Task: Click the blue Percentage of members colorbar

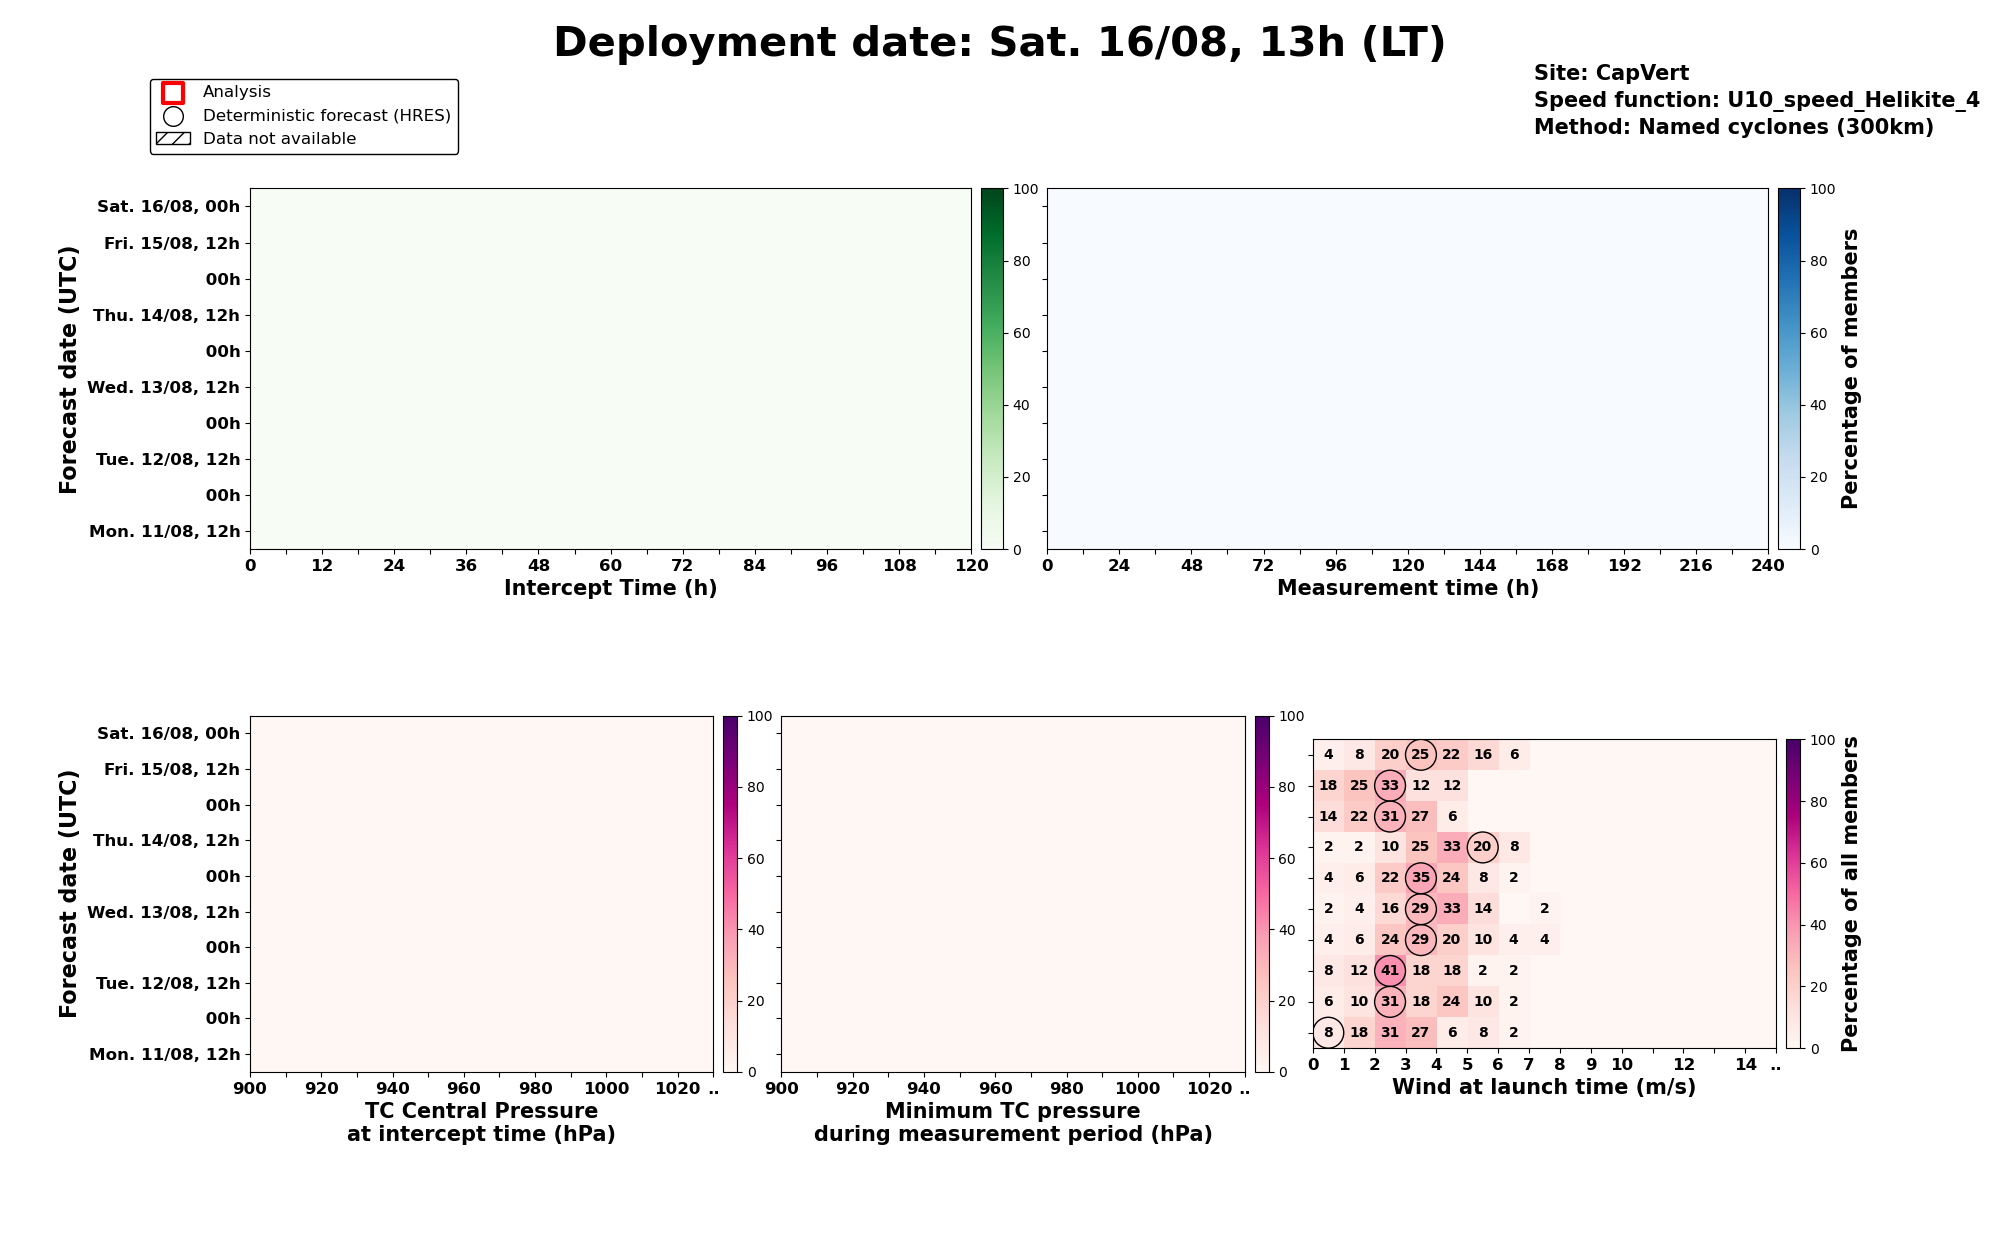Action: pos(1789,369)
